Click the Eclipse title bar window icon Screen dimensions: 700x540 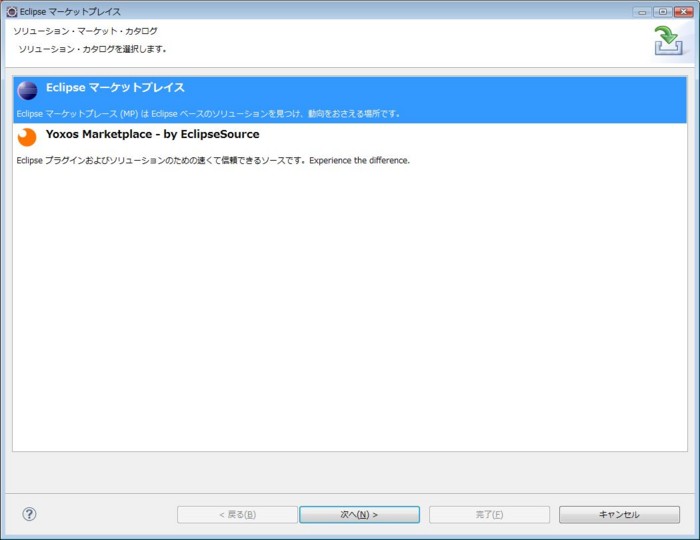pyautogui.click(x=12, y=12)
